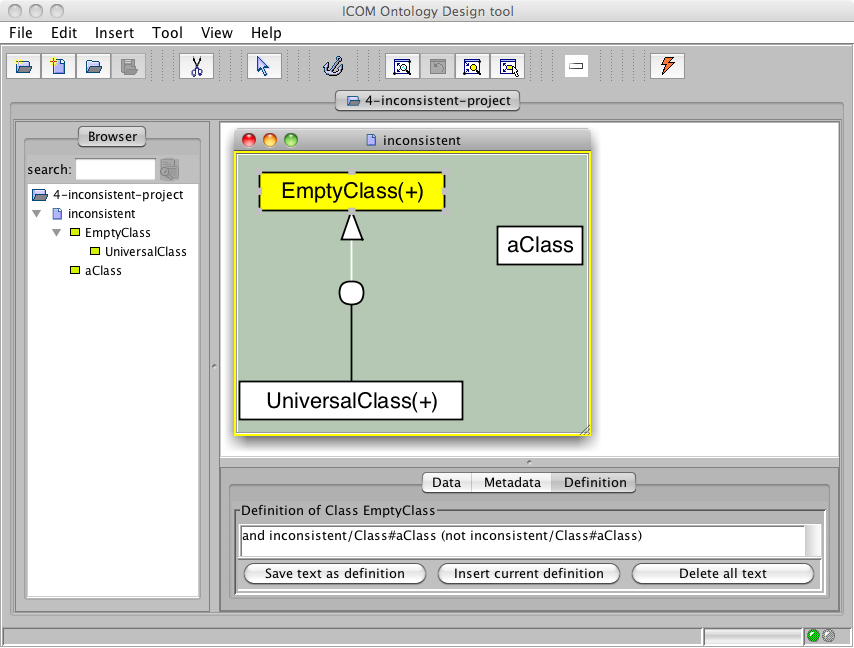Viewport: 854px width, 648px height.
Task: Switch to the Data tab
Action: click(447, 482)
